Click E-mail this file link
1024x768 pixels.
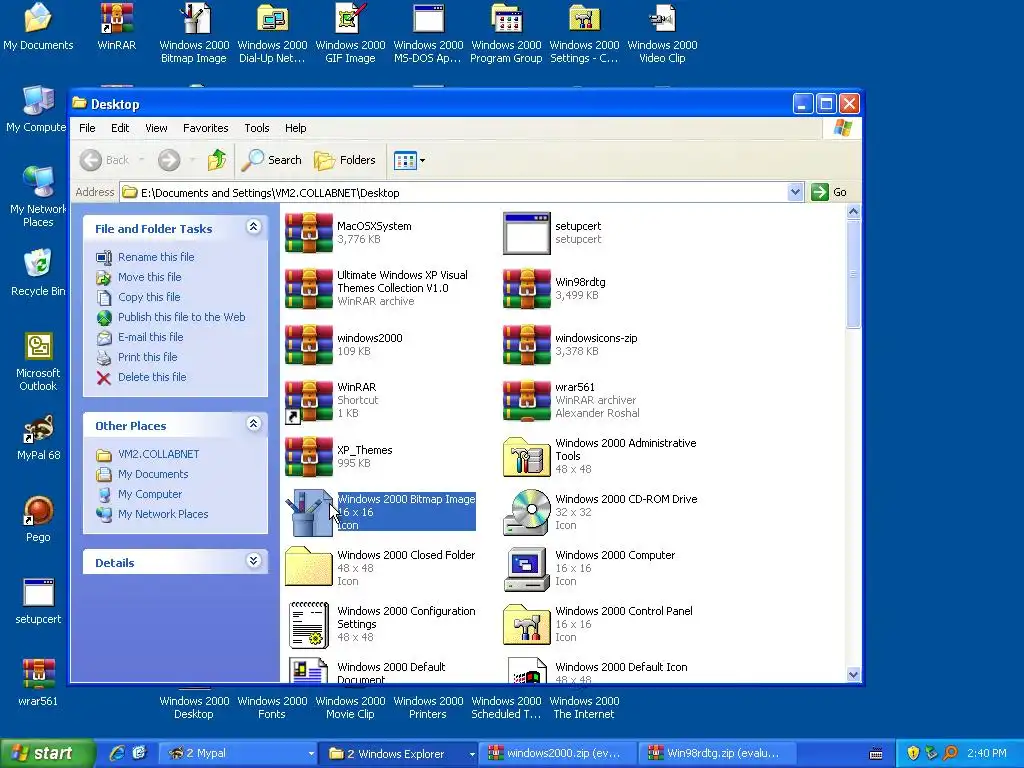[150, 337]
